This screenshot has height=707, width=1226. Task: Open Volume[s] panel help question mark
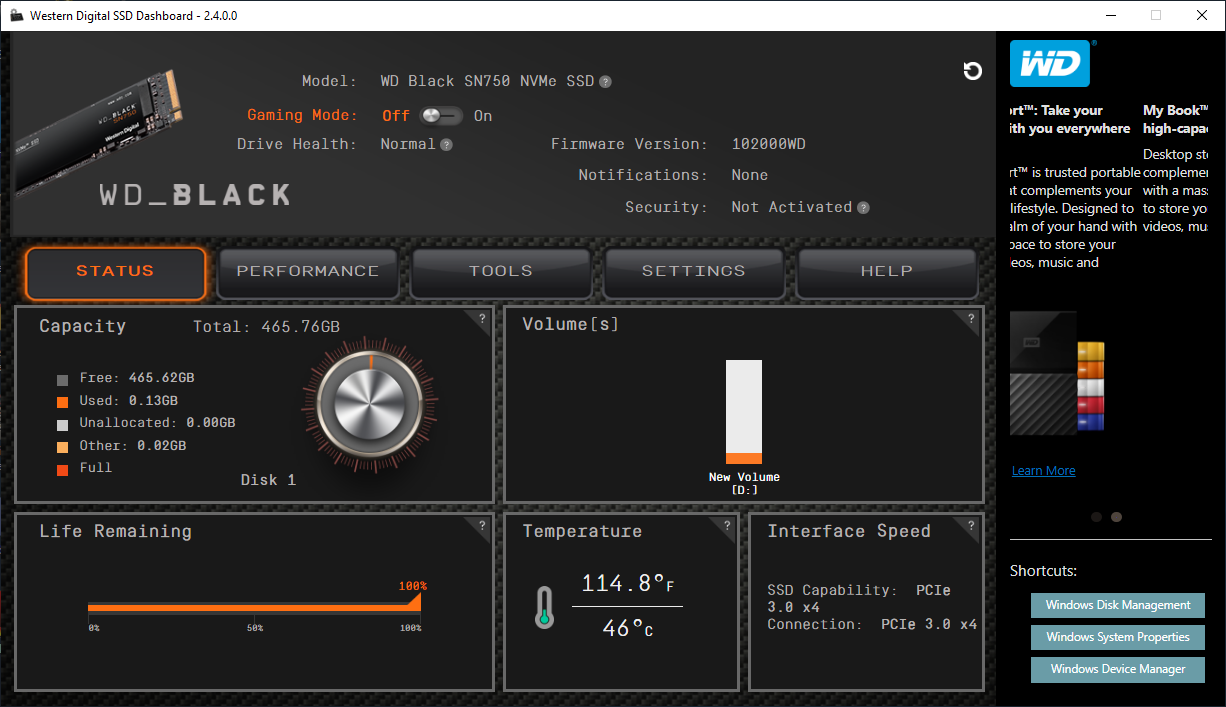click(971, 319)
